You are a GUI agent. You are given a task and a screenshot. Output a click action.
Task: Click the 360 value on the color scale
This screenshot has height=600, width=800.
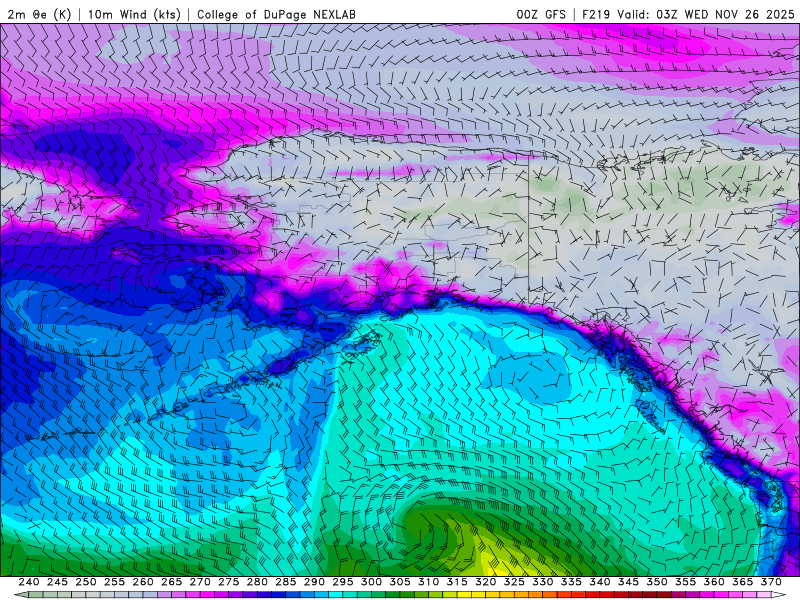pyautogui.click(x=714, y=582)
